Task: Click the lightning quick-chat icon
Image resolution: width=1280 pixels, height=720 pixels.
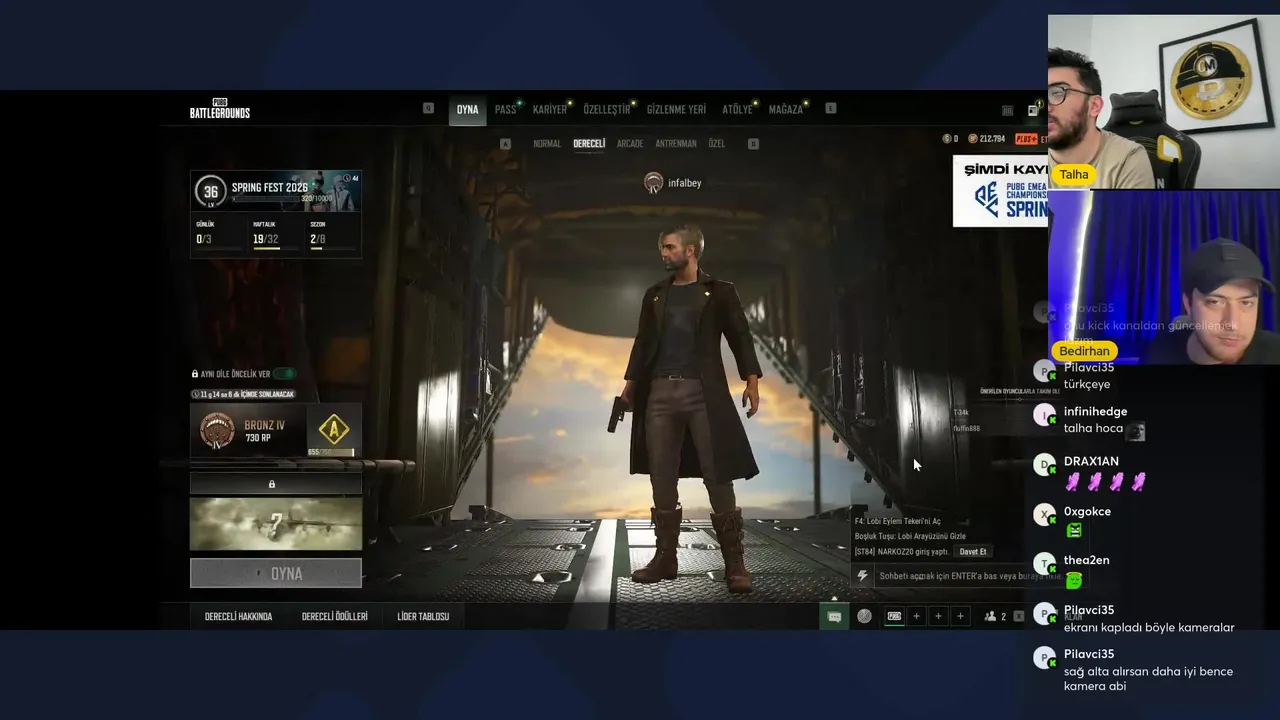Action: pyautogui.click(x=862, y=576)
